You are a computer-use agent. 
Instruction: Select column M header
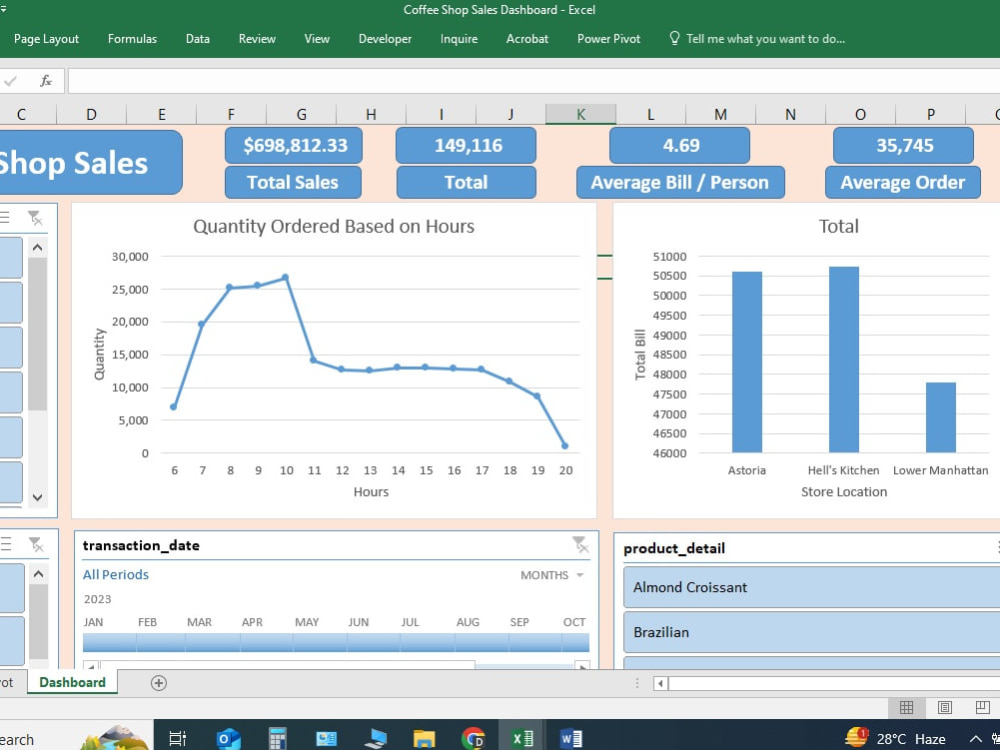[720, 114]
